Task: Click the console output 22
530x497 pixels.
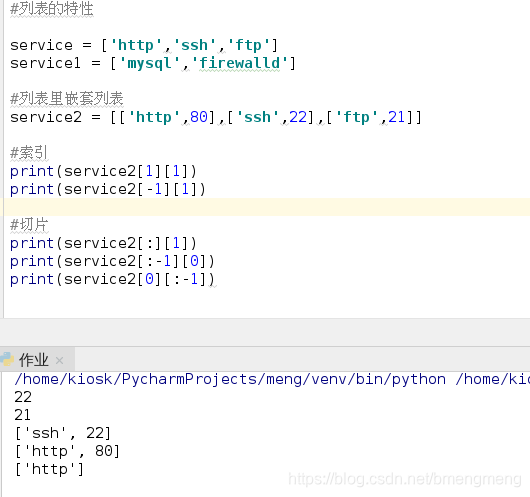Action: (23, 397)
